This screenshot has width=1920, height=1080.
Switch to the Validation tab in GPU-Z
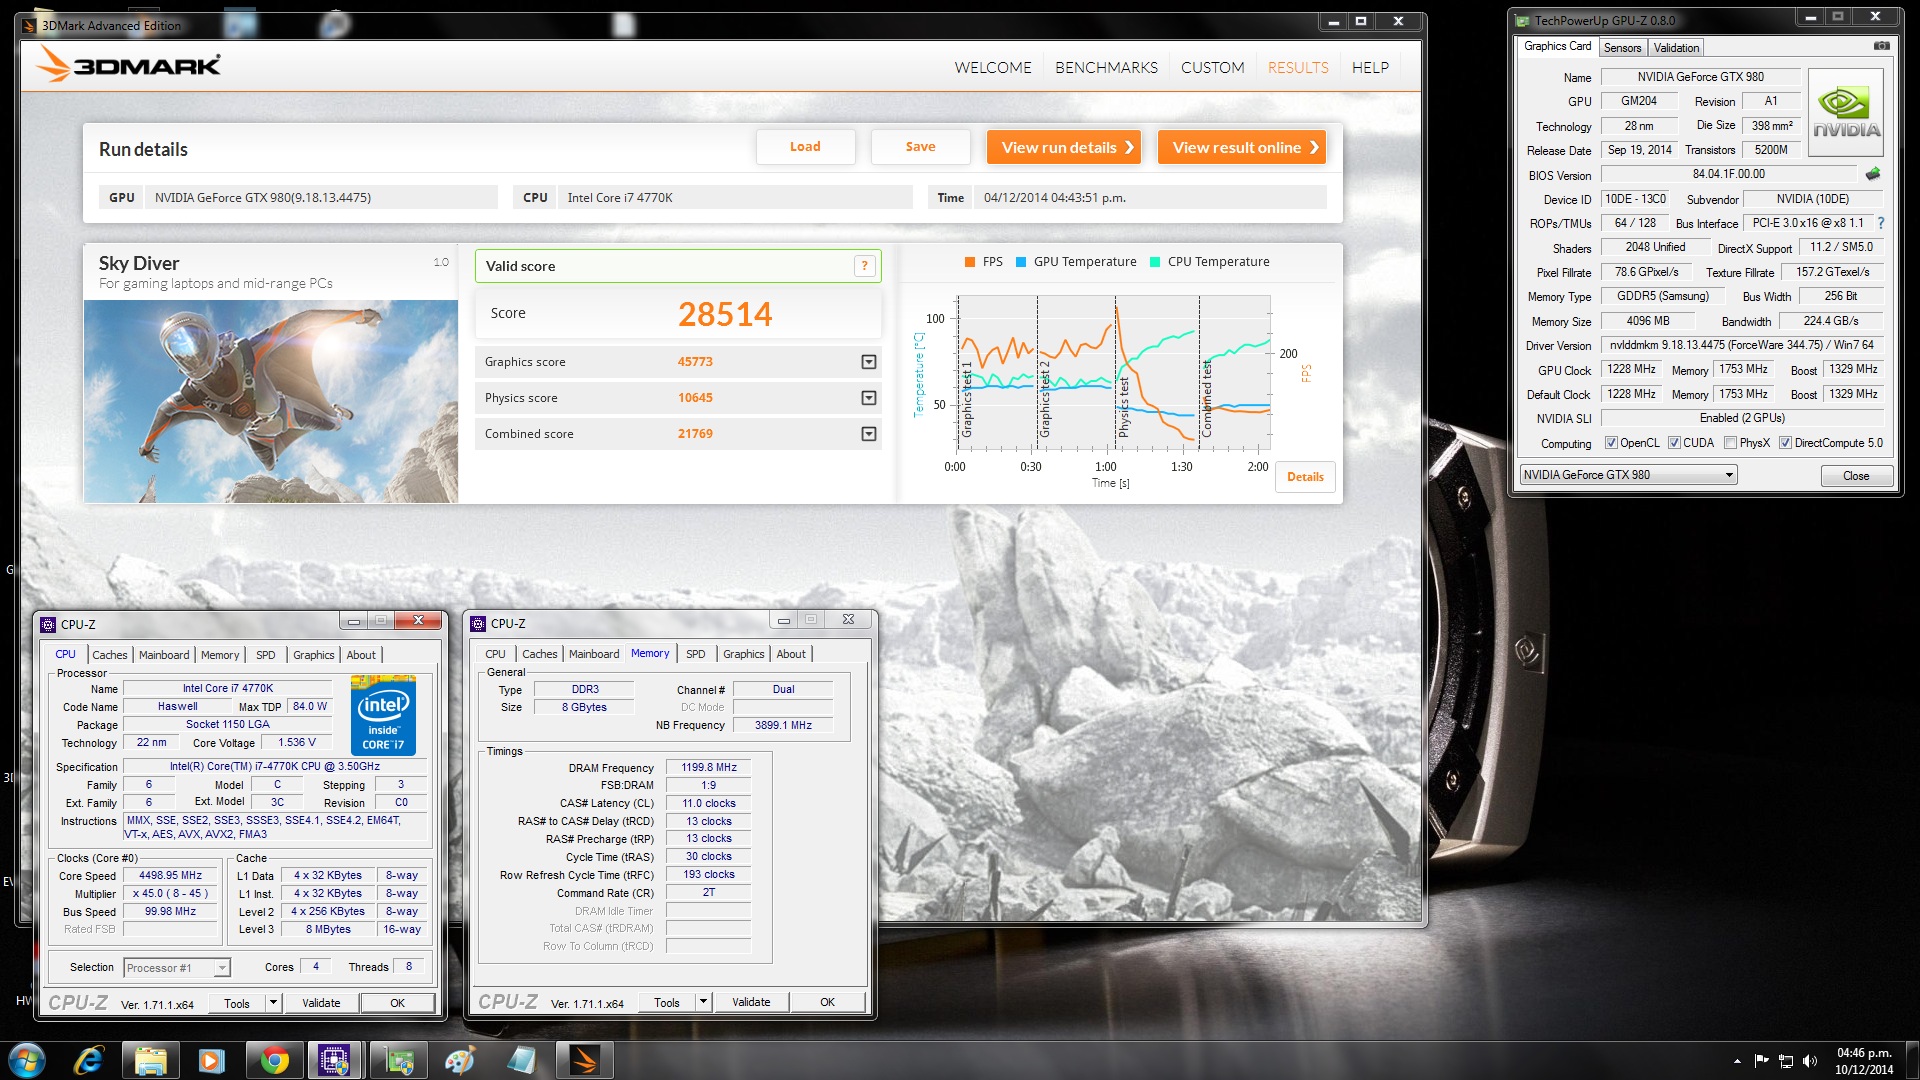click(x=1676, y=48)
